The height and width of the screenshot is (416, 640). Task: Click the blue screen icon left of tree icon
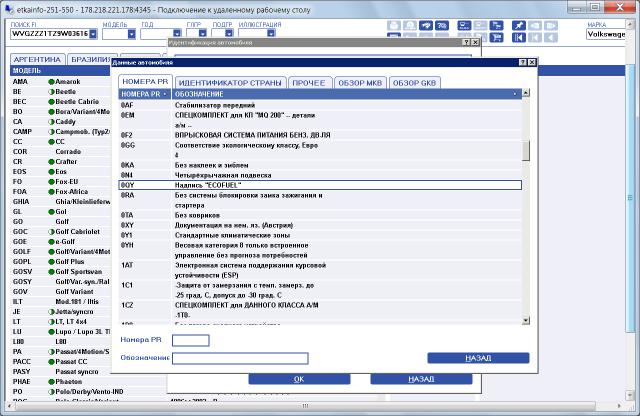point(464,26)
